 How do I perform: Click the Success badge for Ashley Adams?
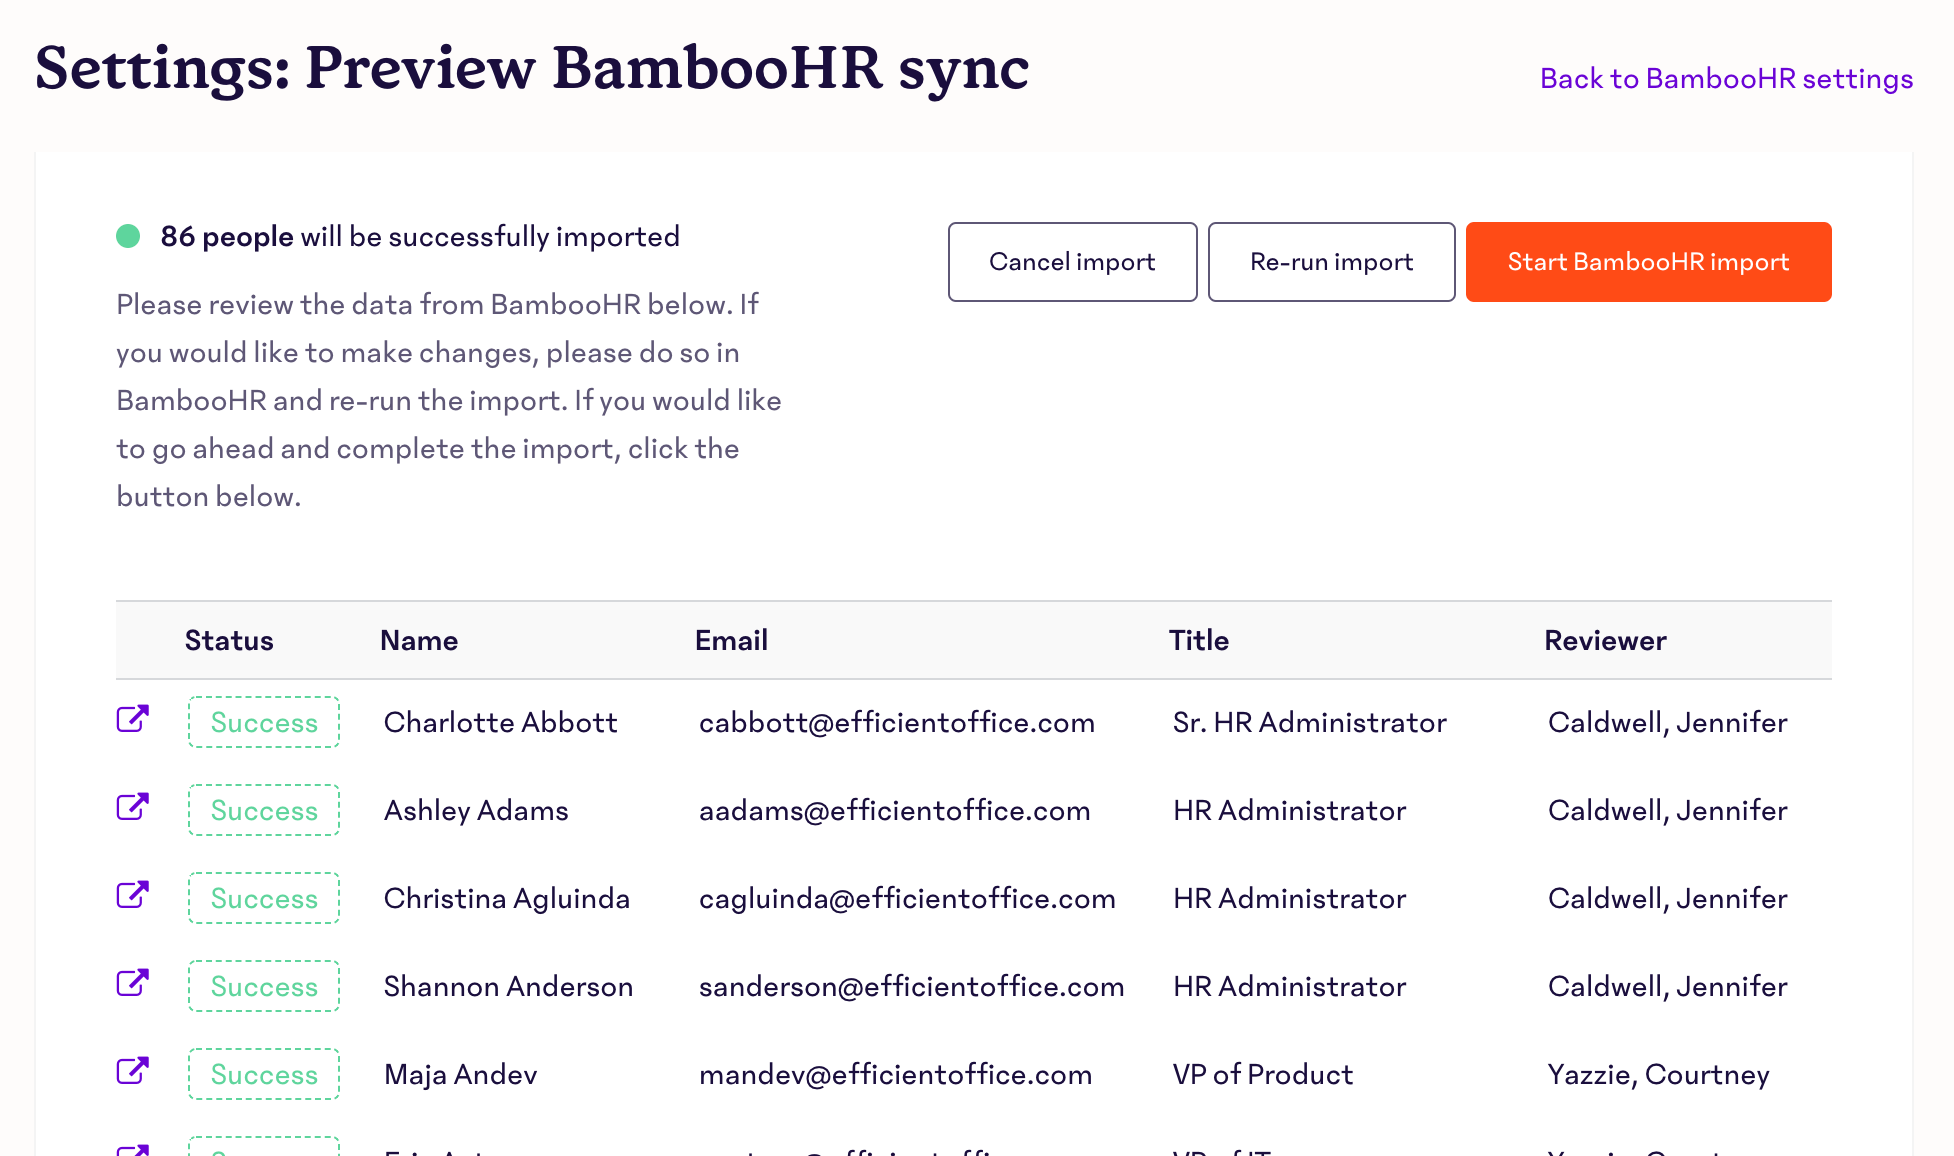[264, 810]
